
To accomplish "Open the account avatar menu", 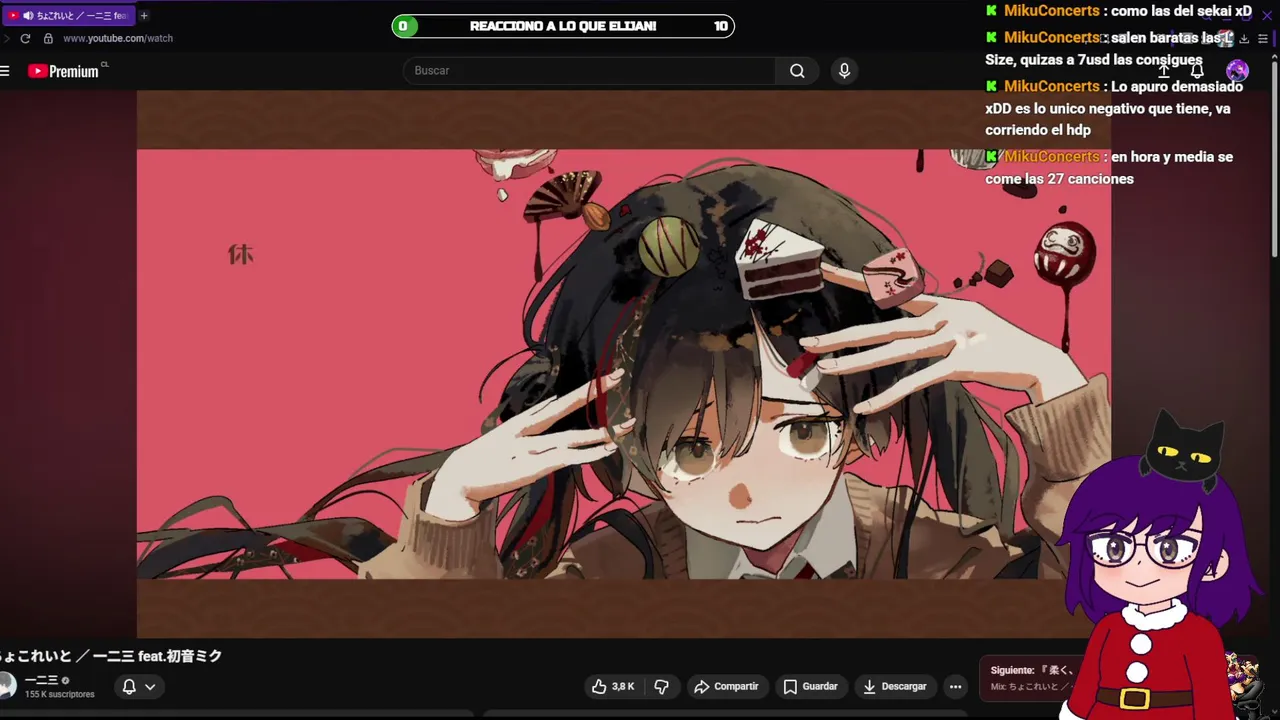I will 1238,71.
